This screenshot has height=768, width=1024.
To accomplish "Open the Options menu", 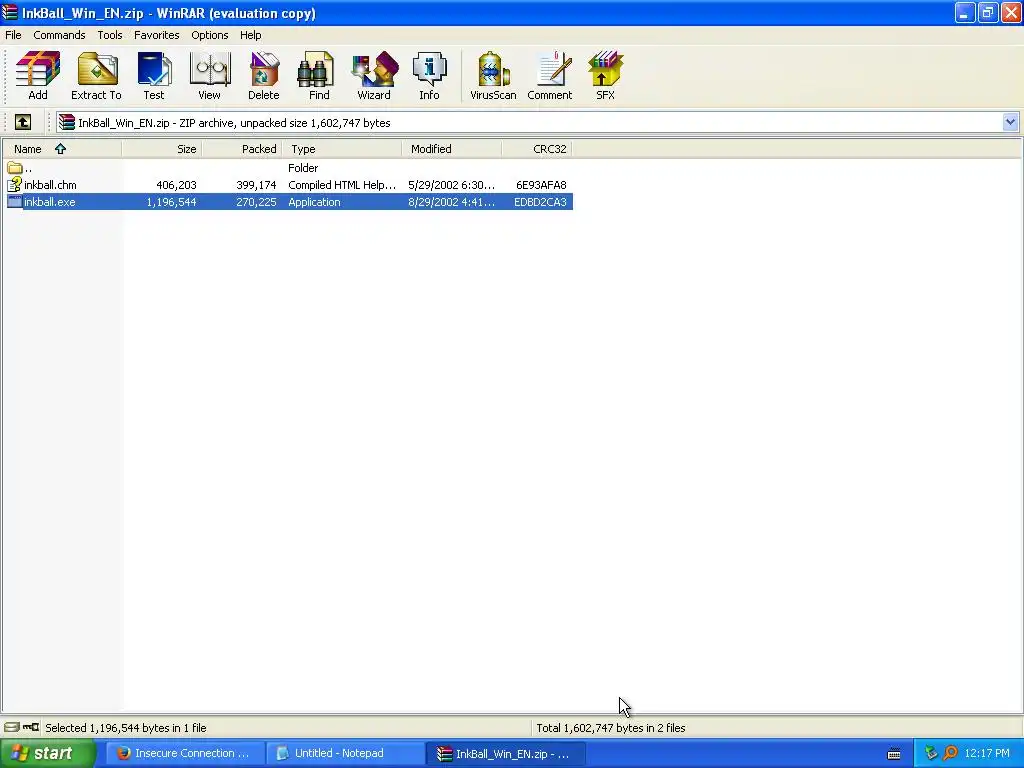I will click(x=210, y=35).
